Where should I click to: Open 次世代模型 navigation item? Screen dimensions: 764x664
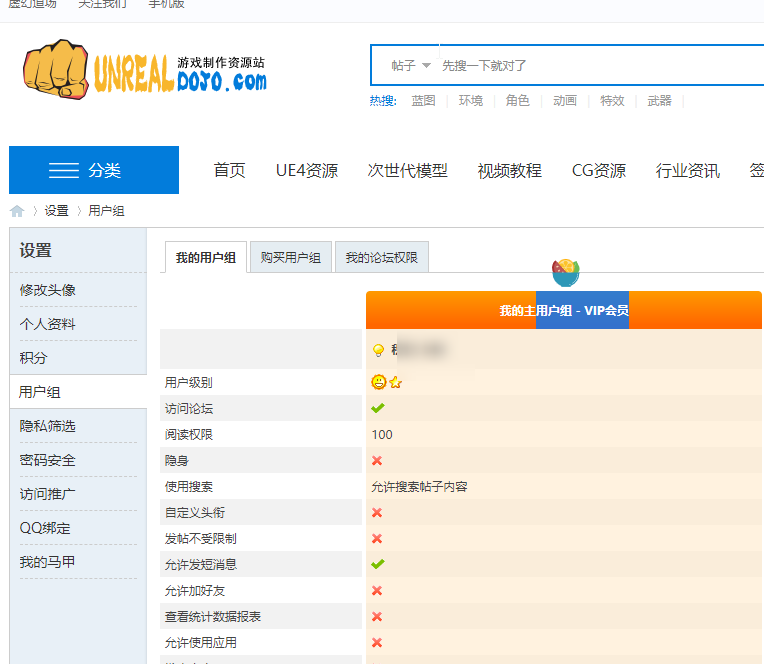pyautogui.click(x=407, y=171)
